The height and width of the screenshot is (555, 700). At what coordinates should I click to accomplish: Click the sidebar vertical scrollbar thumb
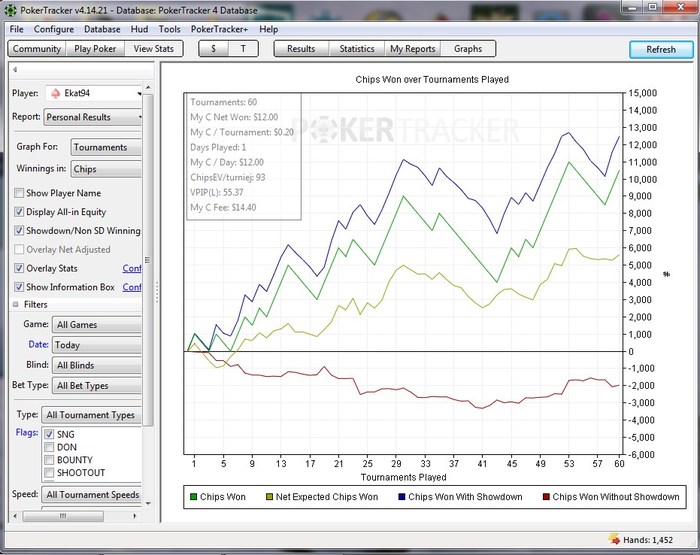148,260
